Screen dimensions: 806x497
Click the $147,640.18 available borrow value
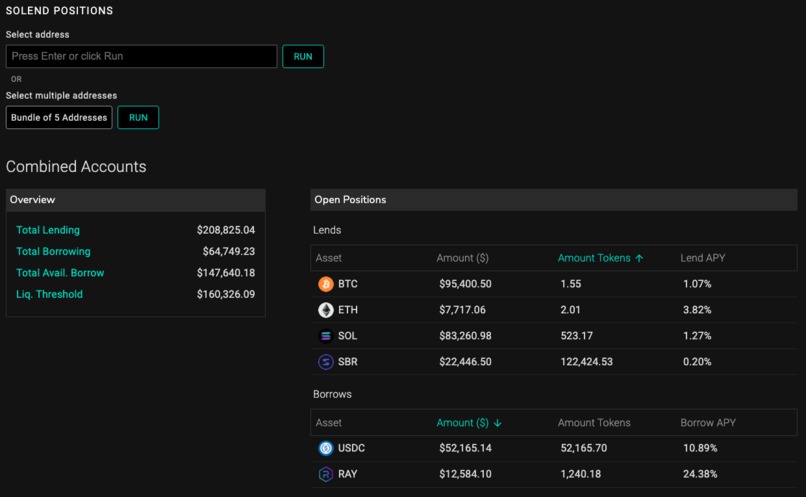pyautogui.click(x=226, y=273)
